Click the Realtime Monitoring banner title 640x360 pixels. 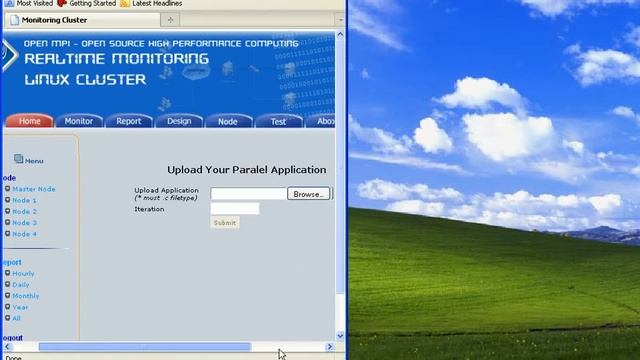click(116, 59)
